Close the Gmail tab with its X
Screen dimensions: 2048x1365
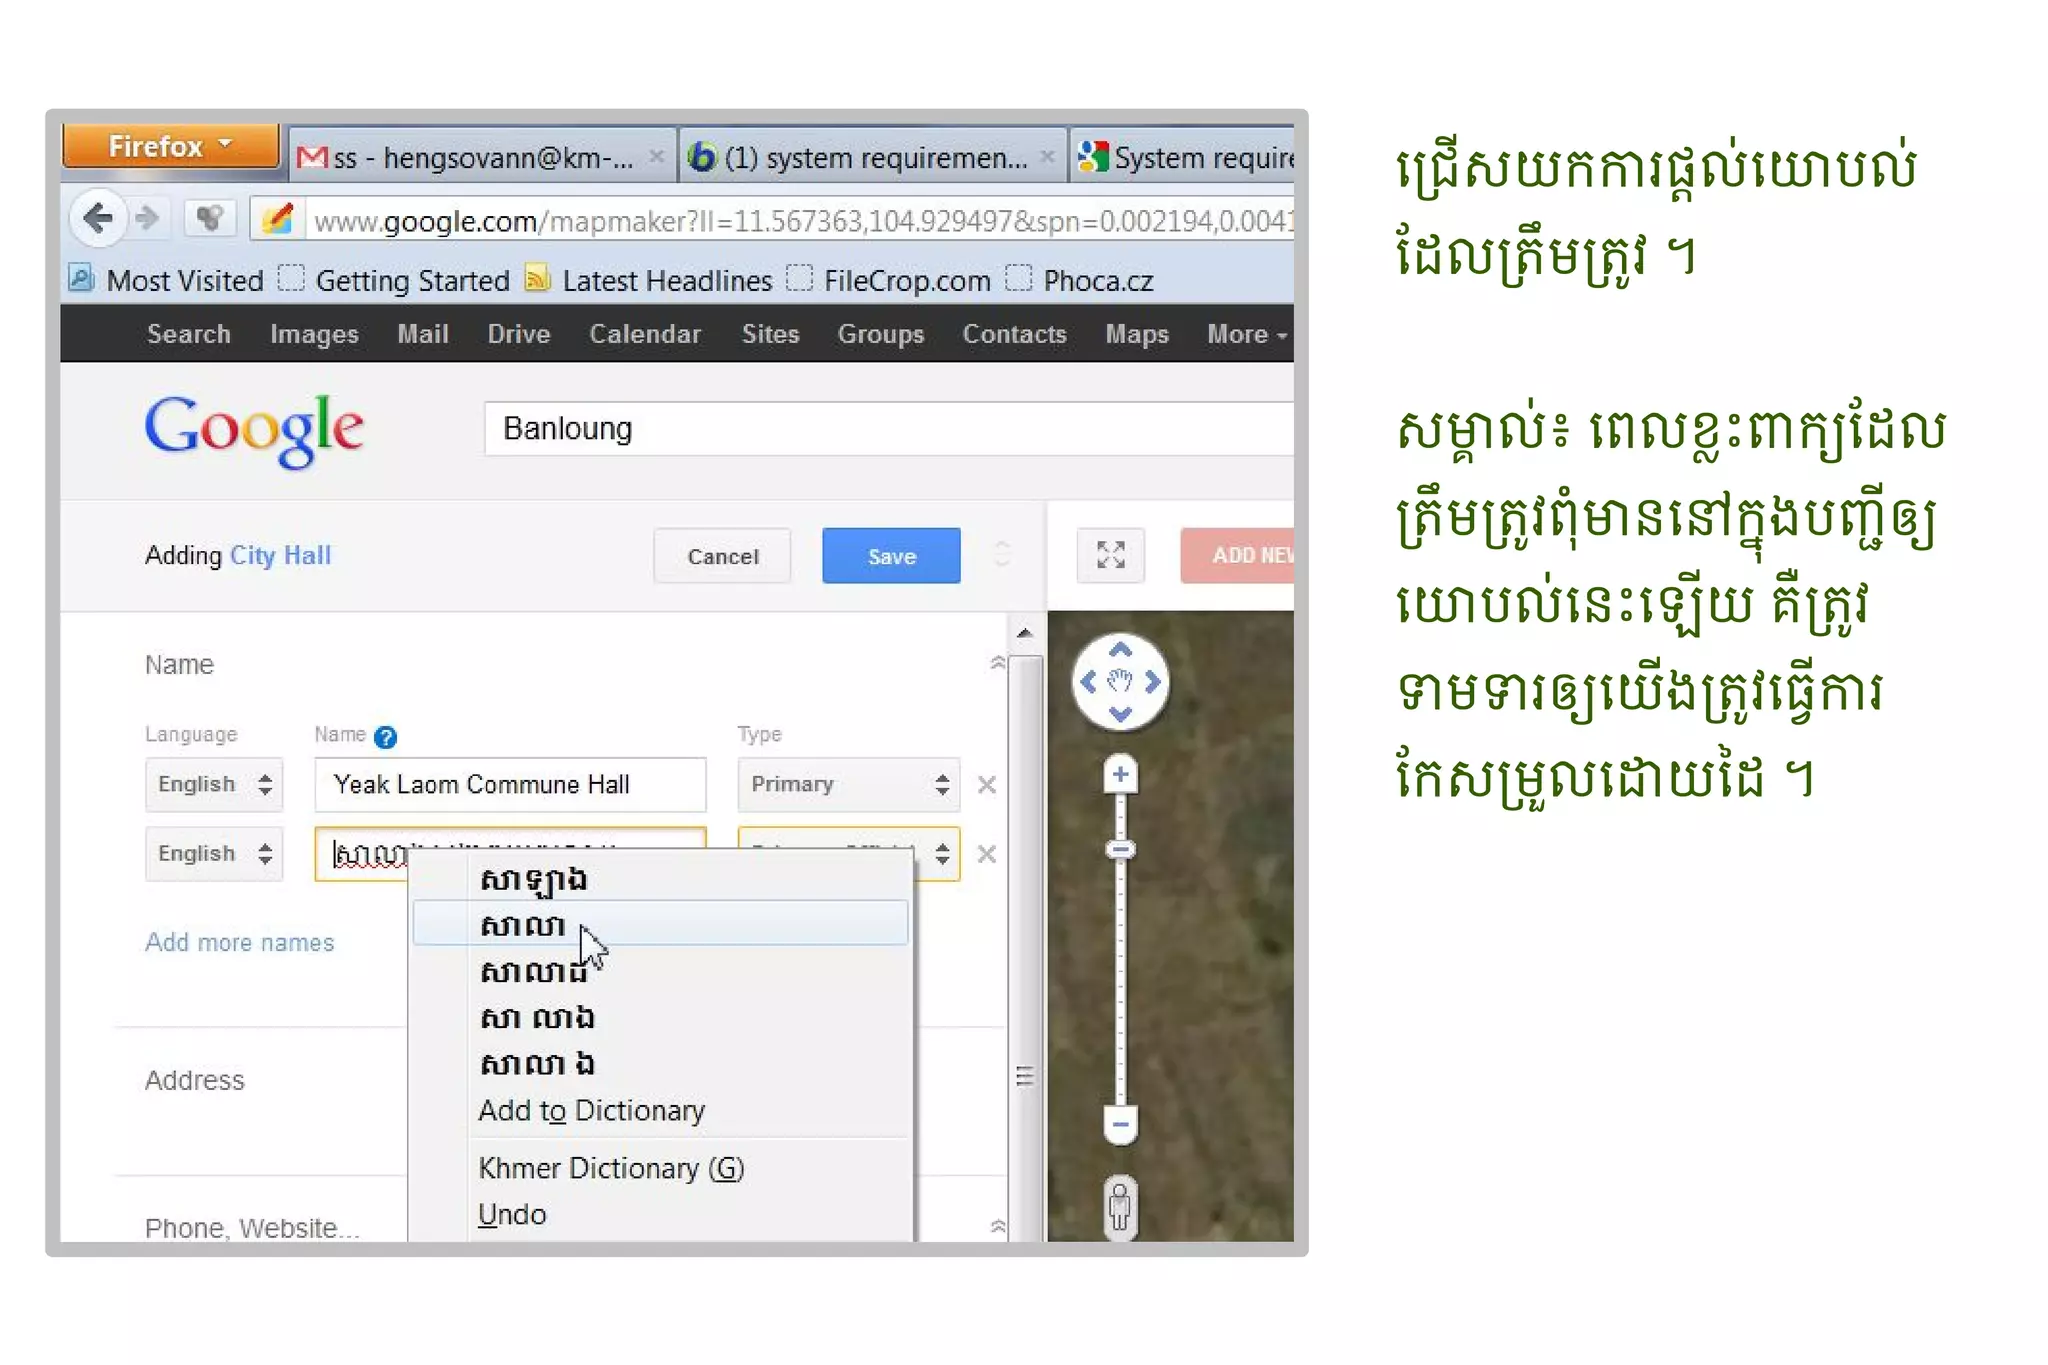pyautogui.click(x=656, y=157)
